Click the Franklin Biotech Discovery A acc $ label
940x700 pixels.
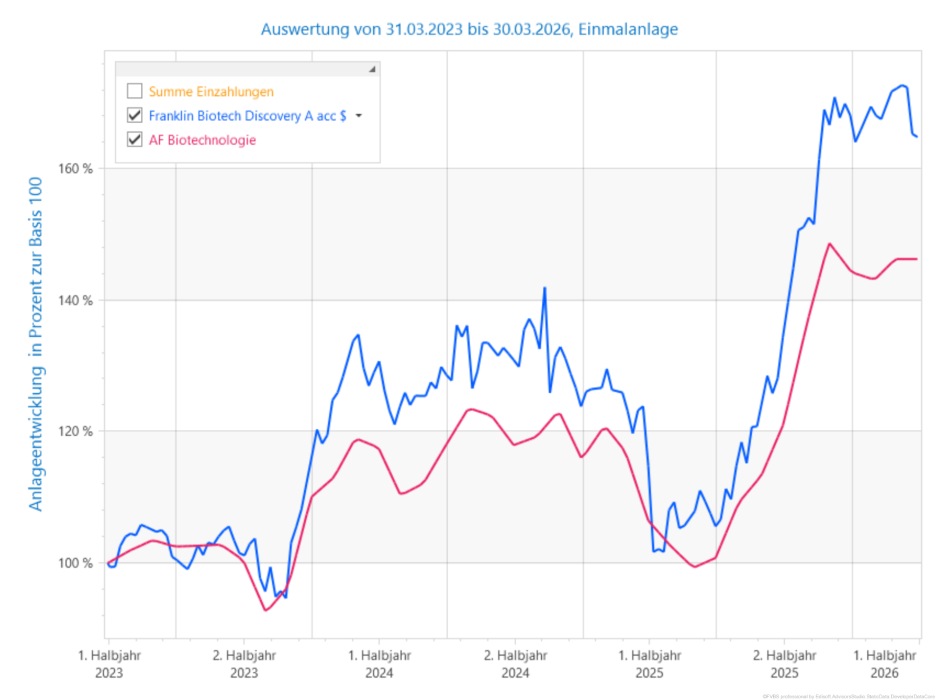pyautogui.click(x=247, y=116)
